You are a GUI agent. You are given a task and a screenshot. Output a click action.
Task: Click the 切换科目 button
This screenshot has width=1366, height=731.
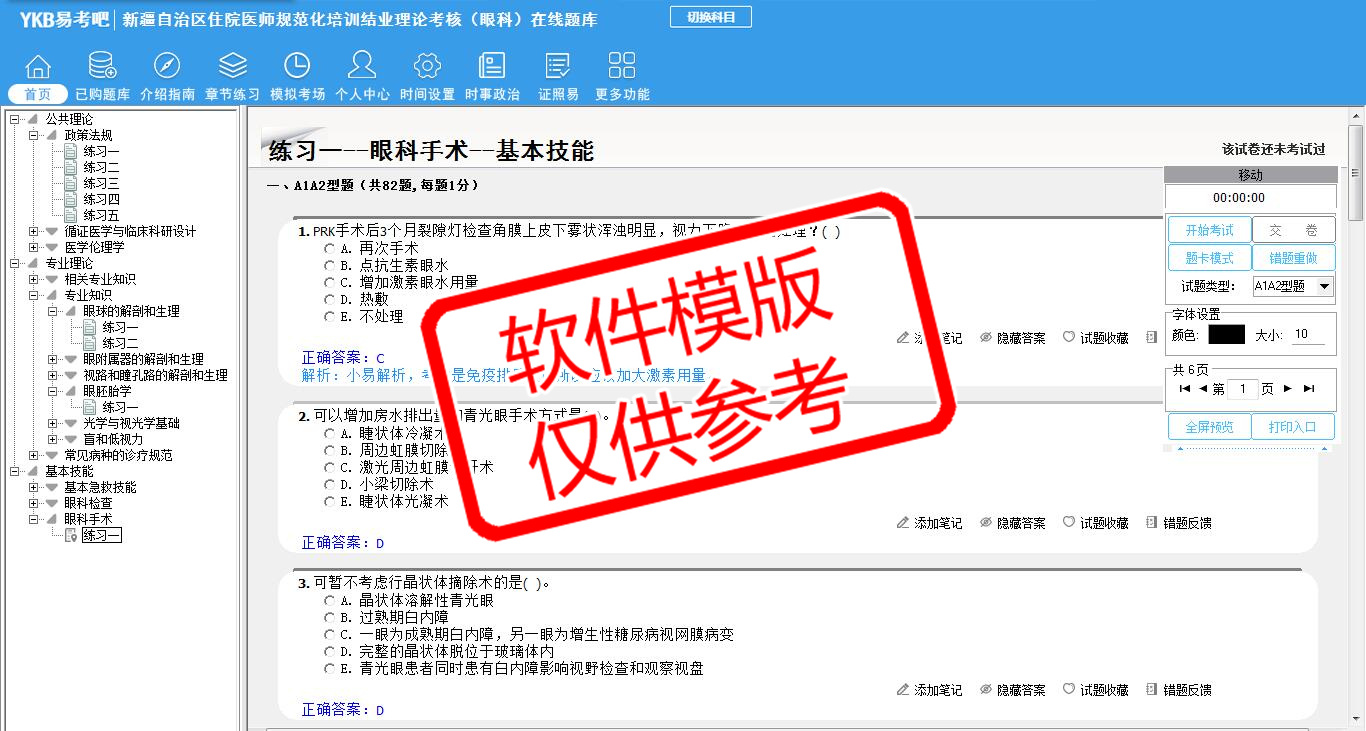(x=710, y=17)
